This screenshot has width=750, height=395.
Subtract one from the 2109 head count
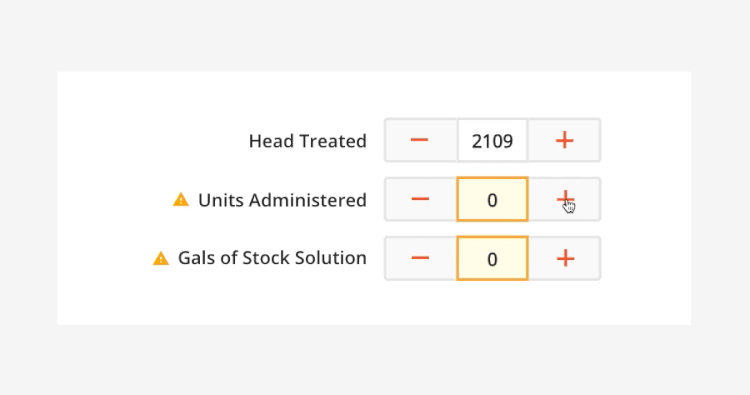pos(420,140)
